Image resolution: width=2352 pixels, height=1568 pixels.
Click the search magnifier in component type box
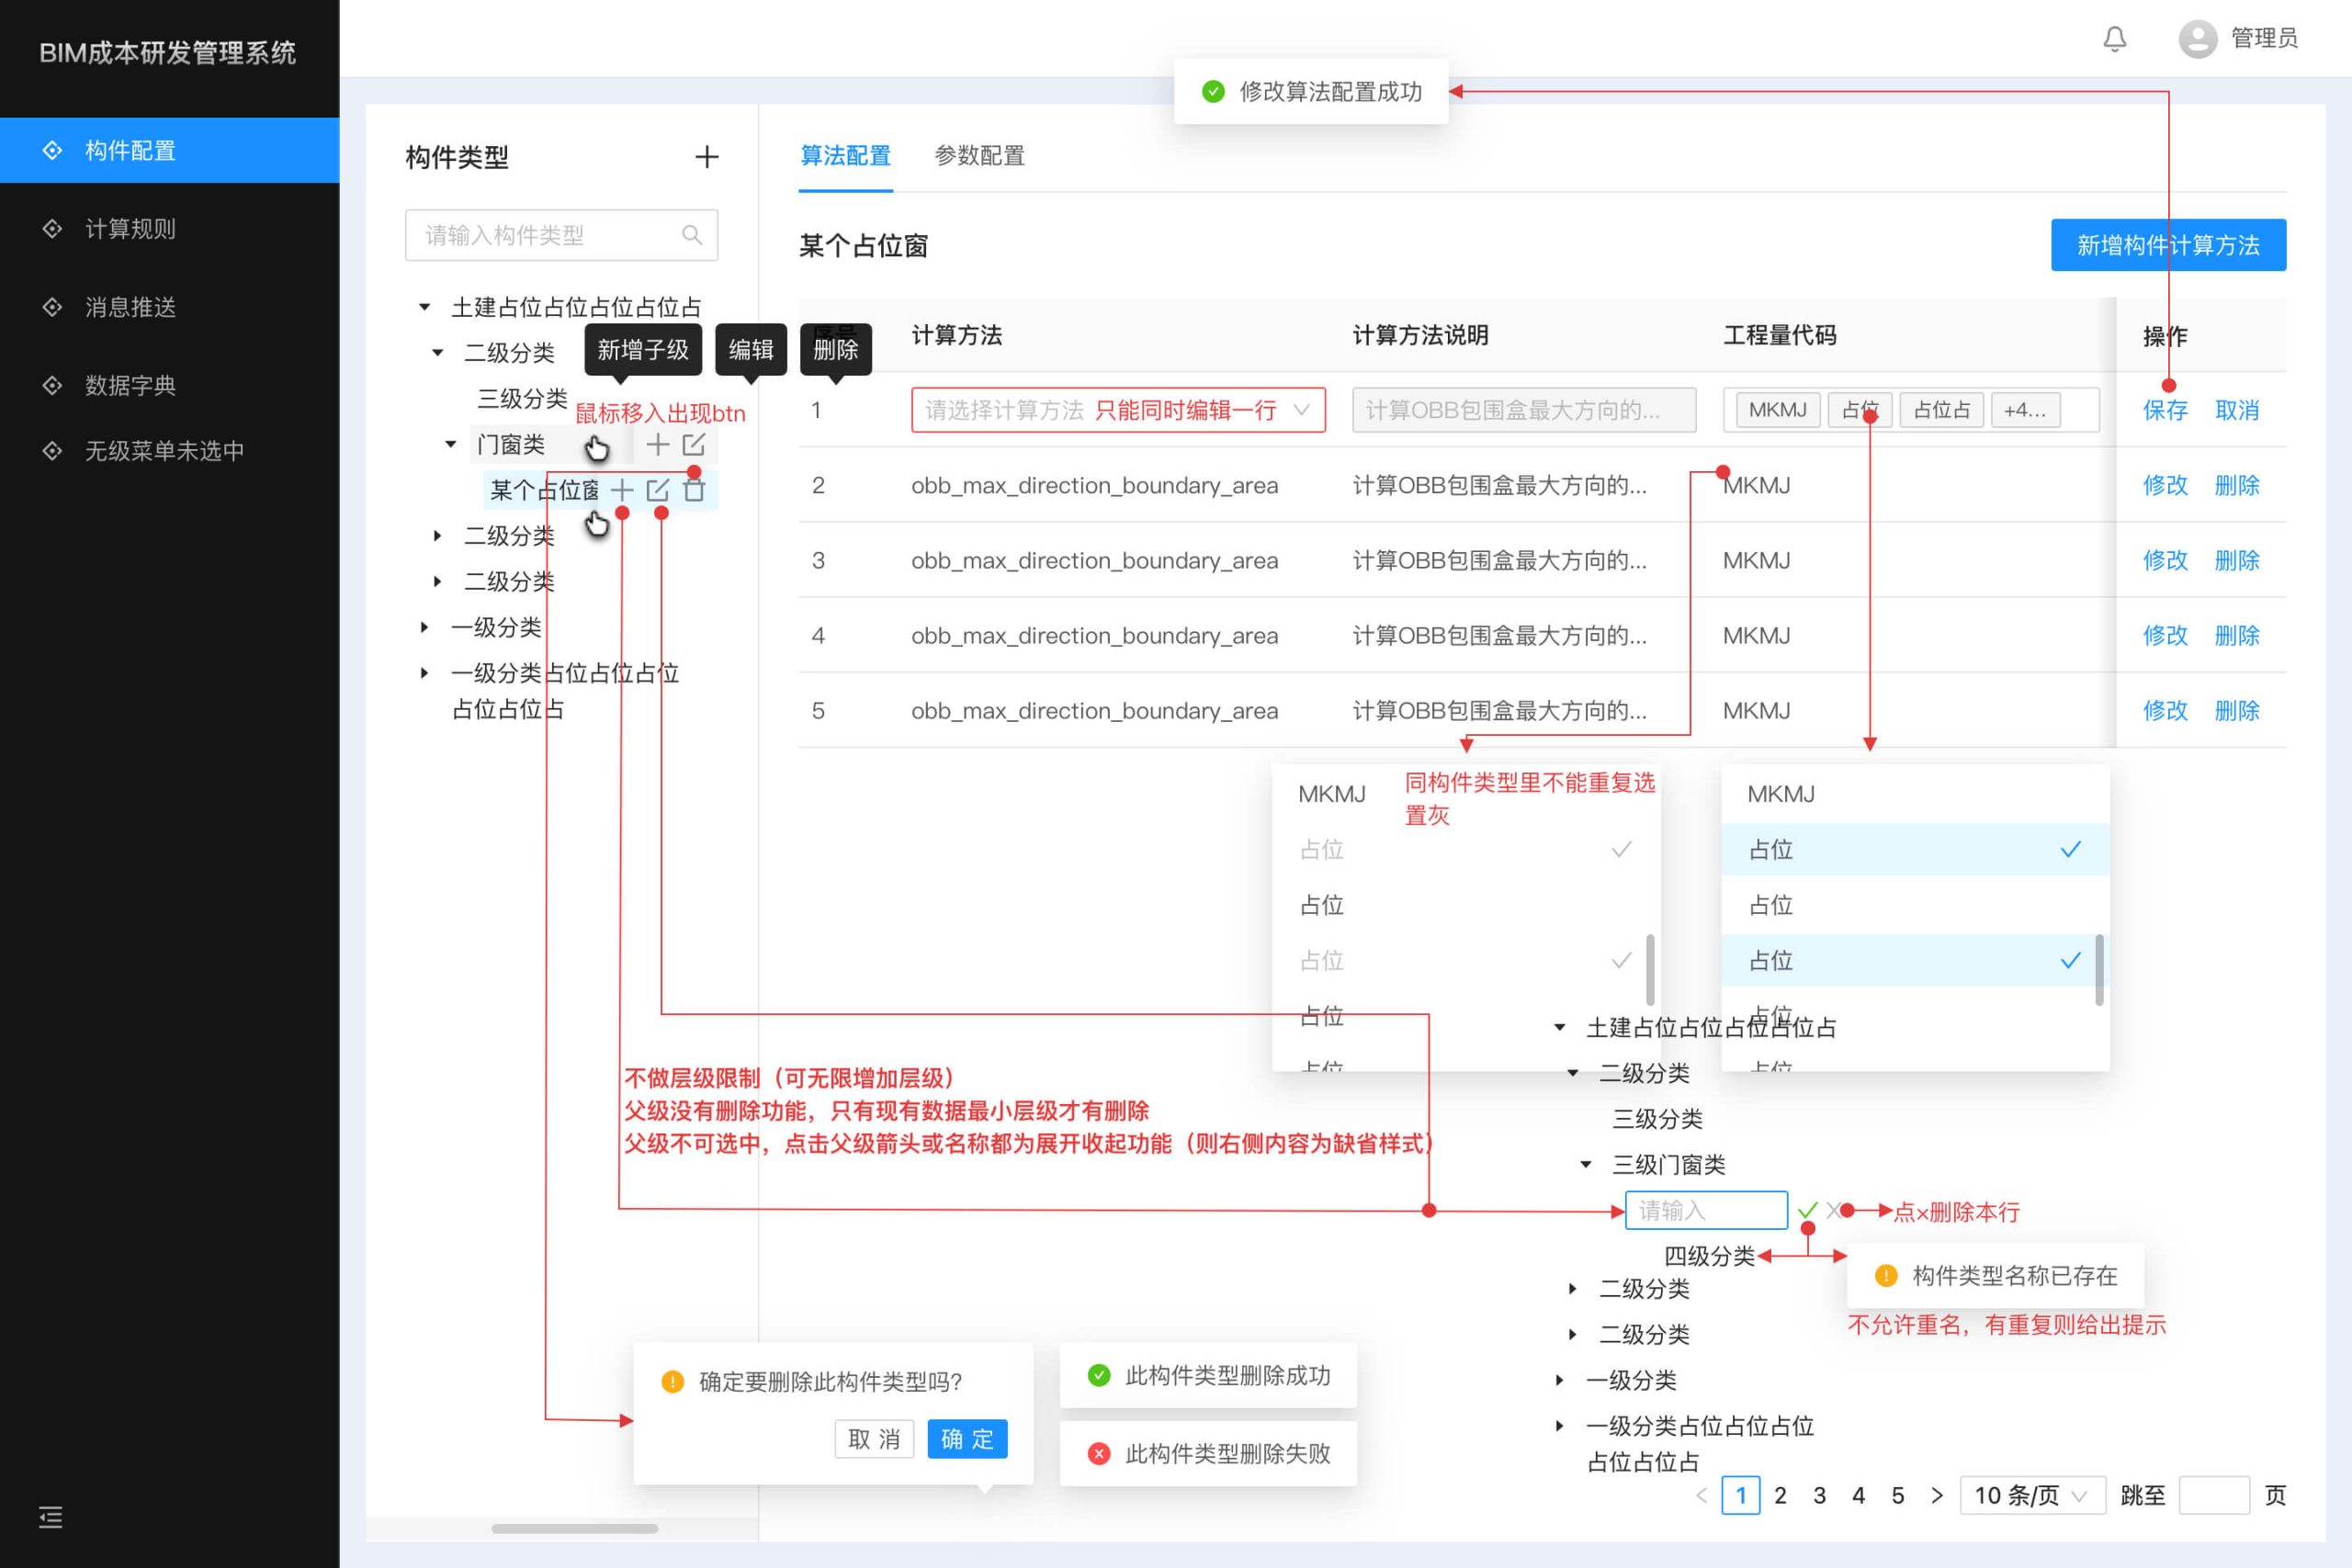click(692, 235)
